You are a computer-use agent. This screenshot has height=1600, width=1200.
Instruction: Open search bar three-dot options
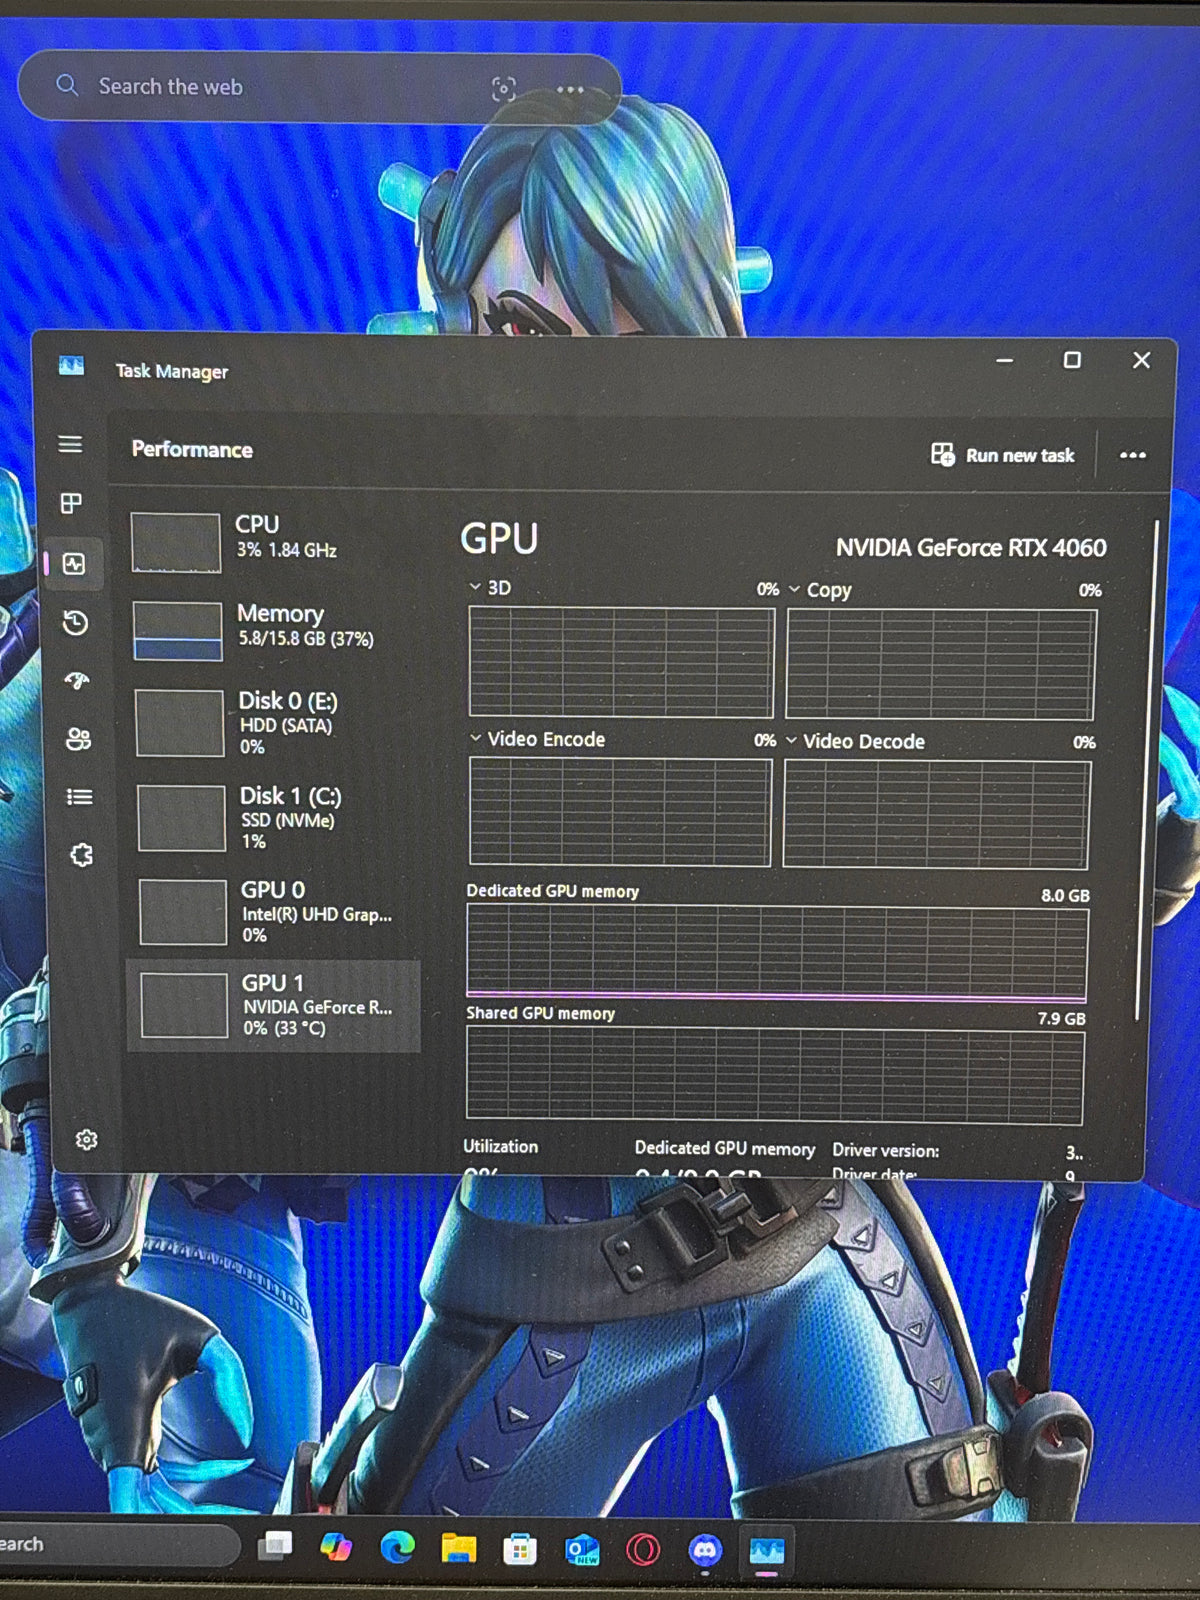click(x=570, y=90)
